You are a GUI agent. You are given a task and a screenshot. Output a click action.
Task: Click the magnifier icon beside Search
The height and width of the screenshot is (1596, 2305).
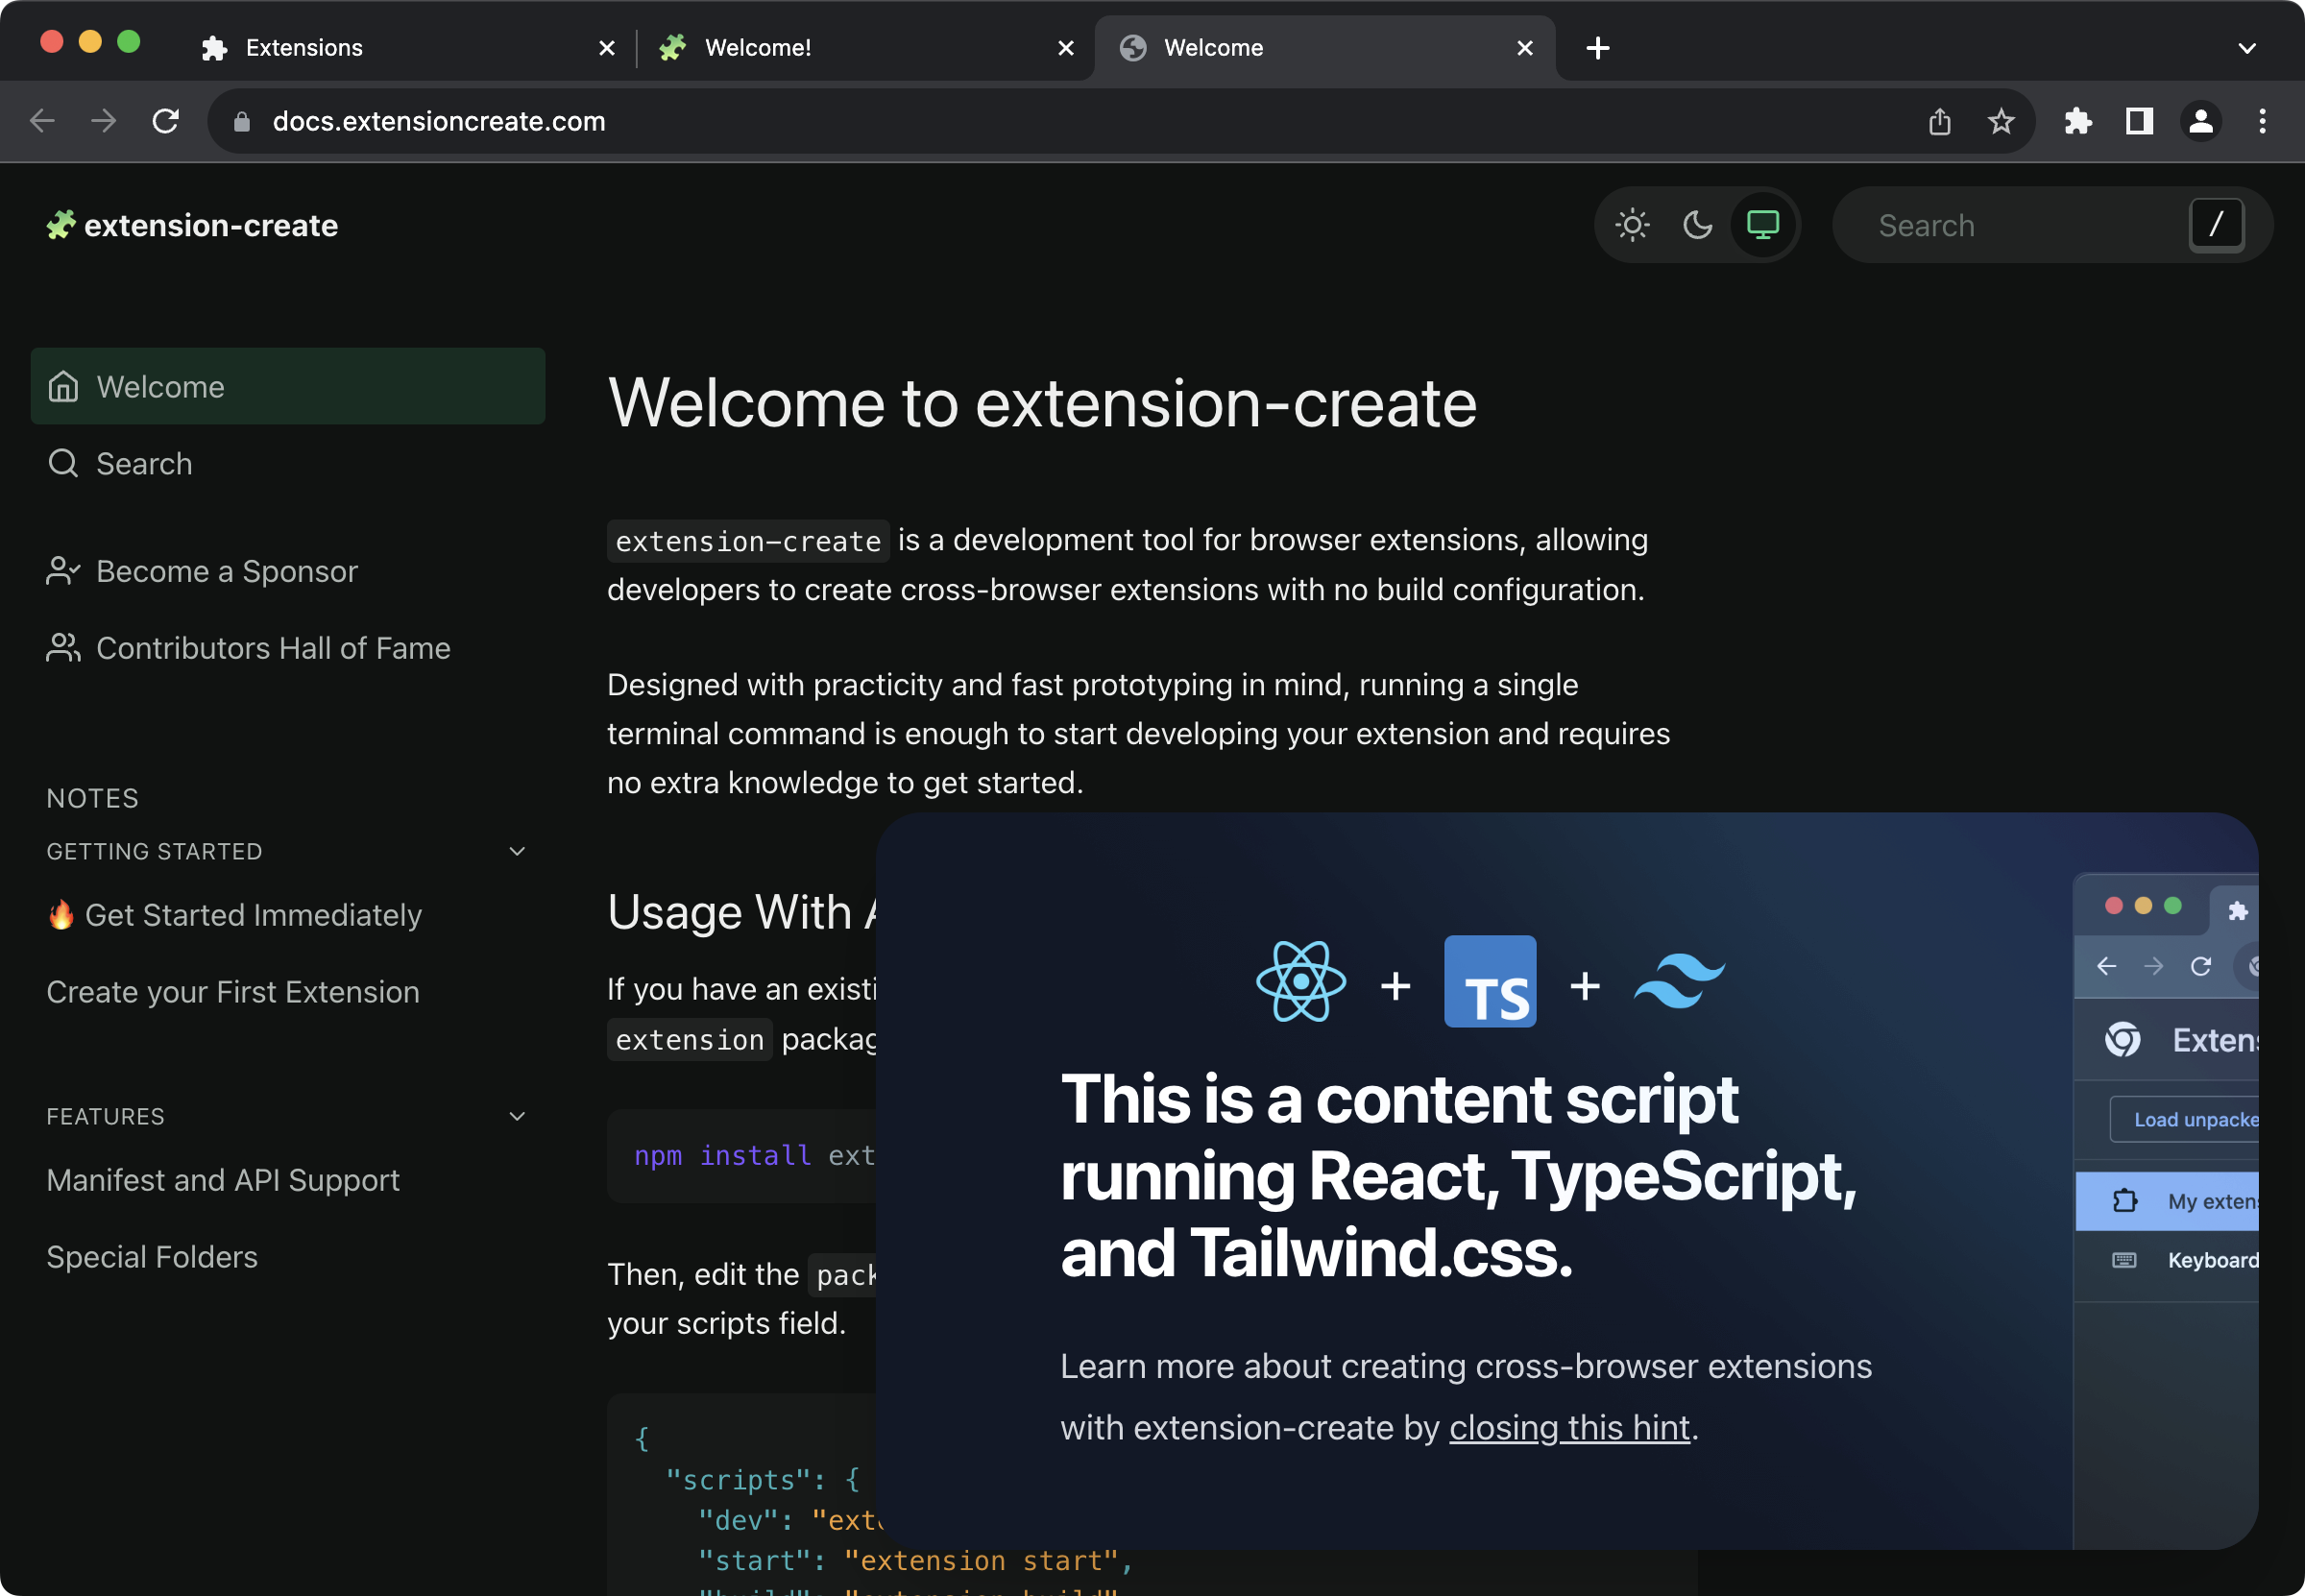pos(63,463)
